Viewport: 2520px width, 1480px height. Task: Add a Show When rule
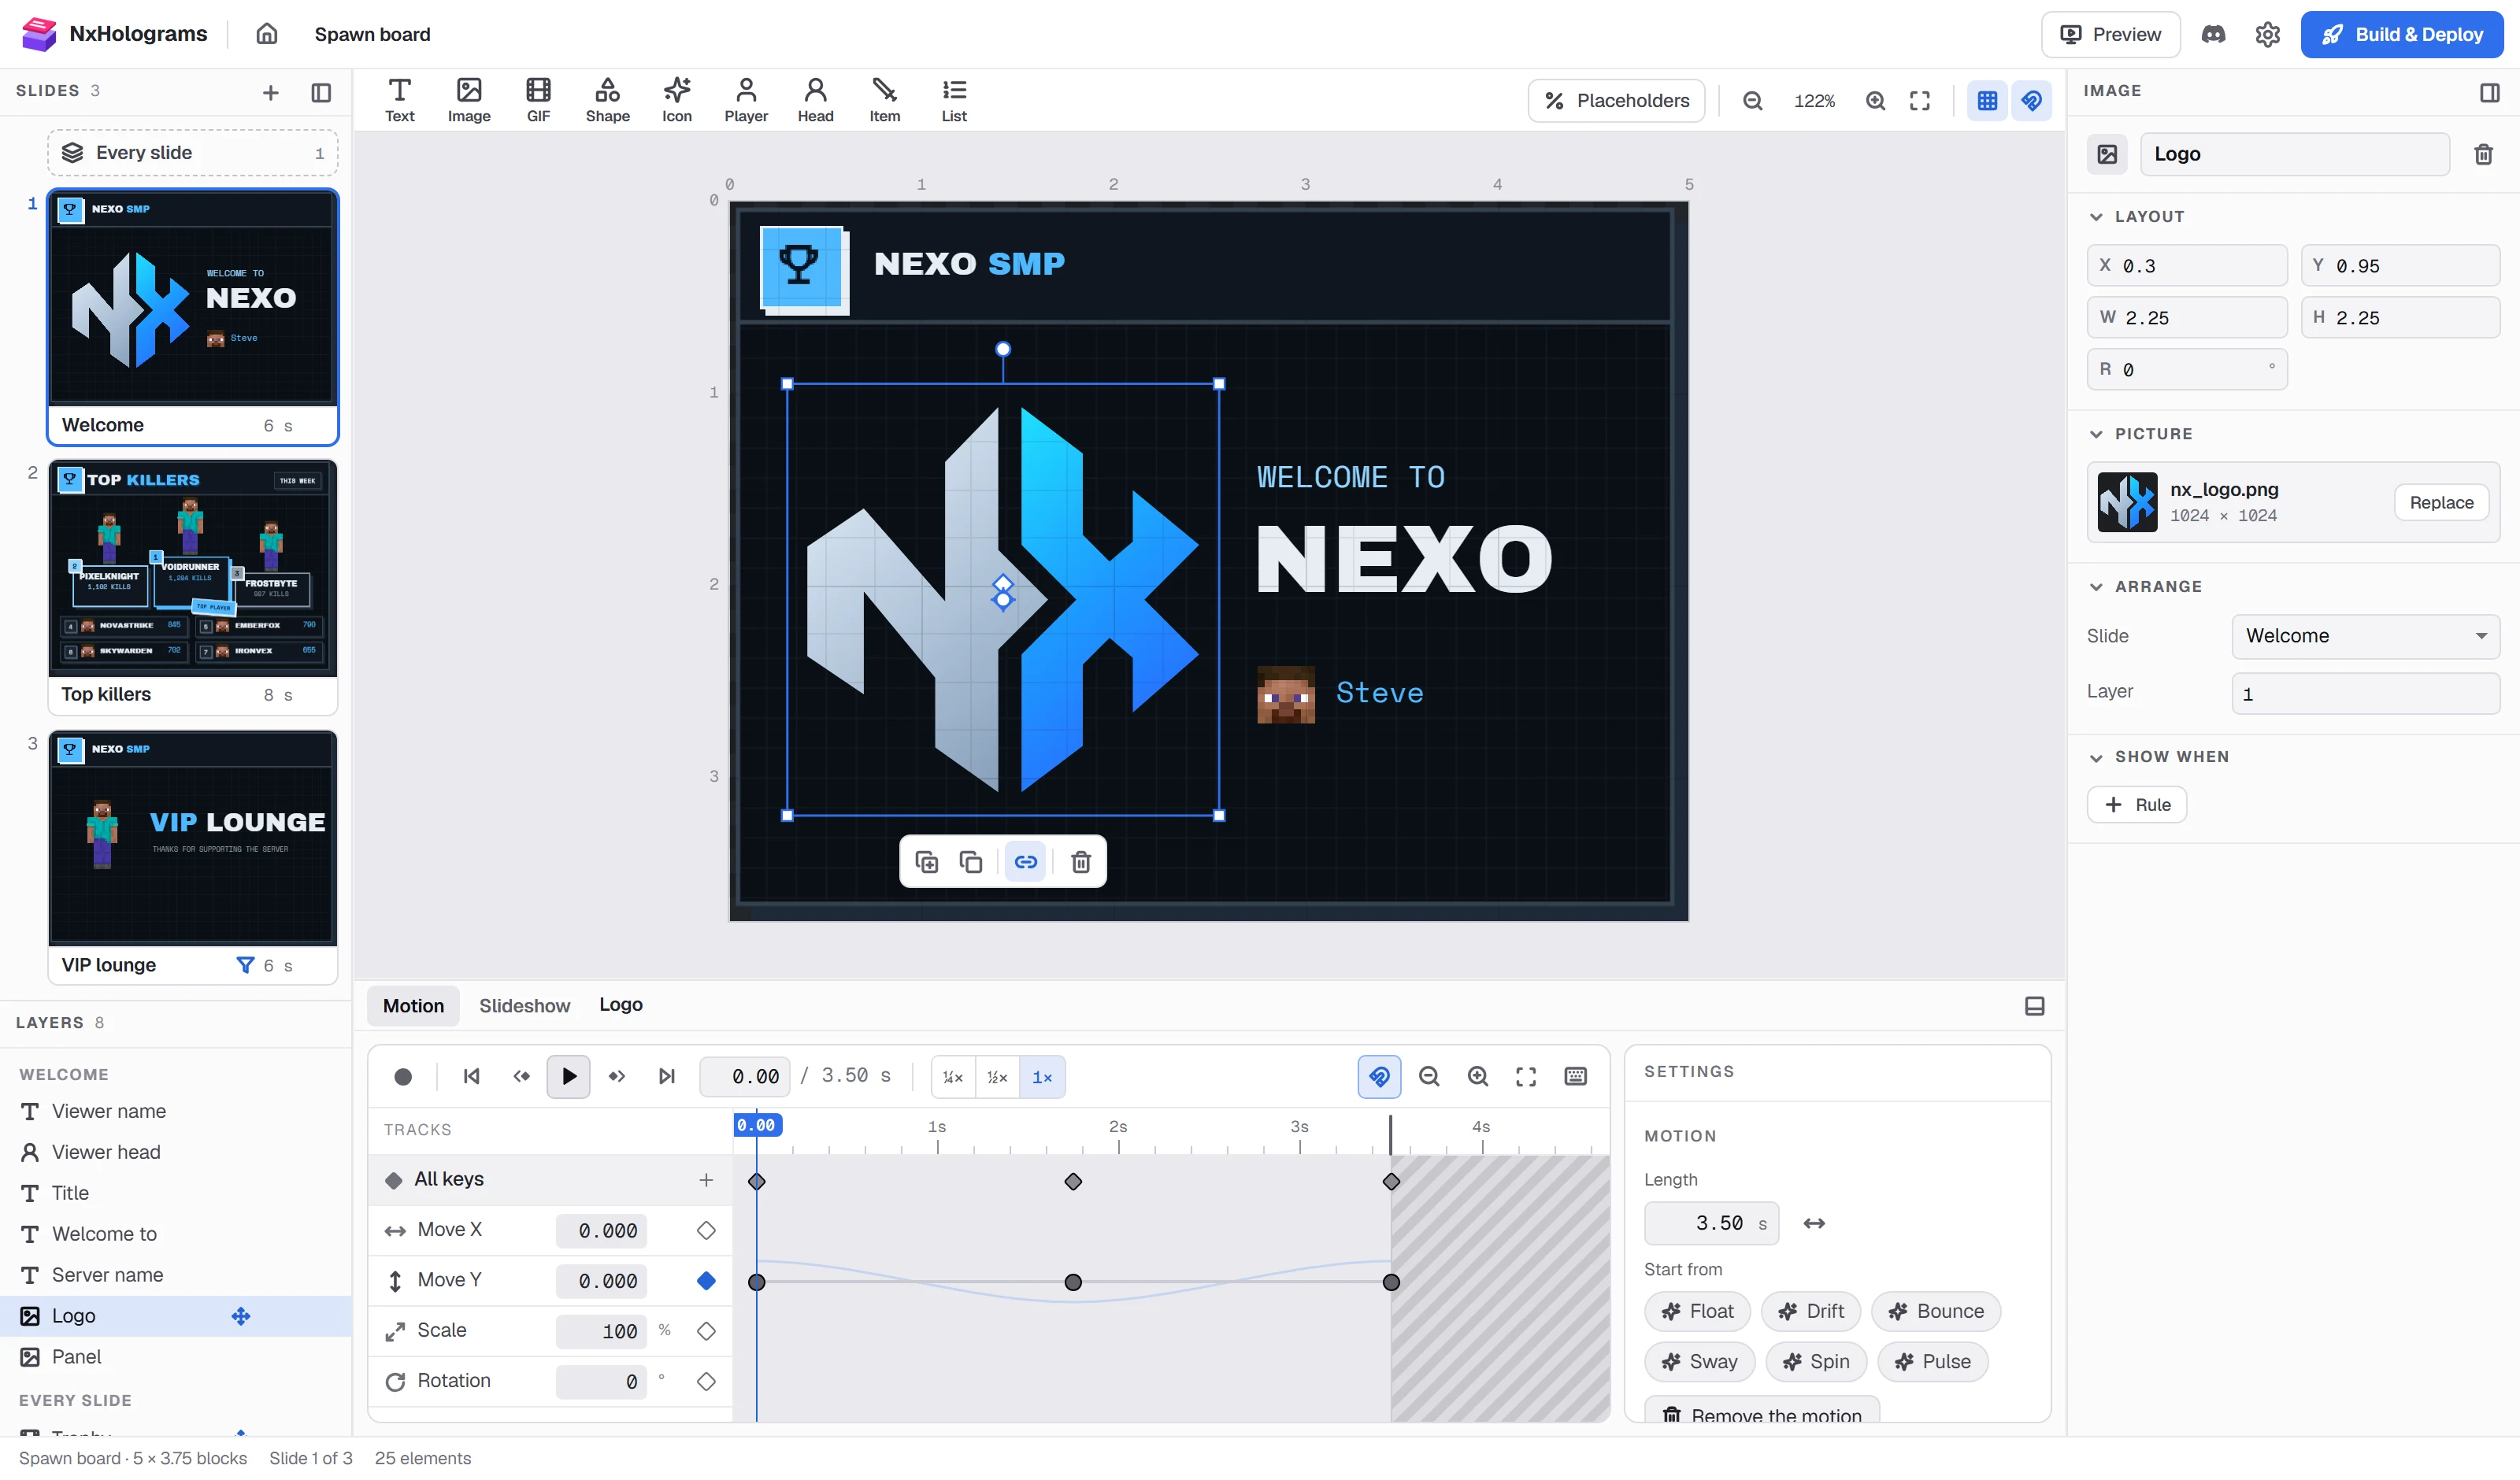coord(2136,805)
